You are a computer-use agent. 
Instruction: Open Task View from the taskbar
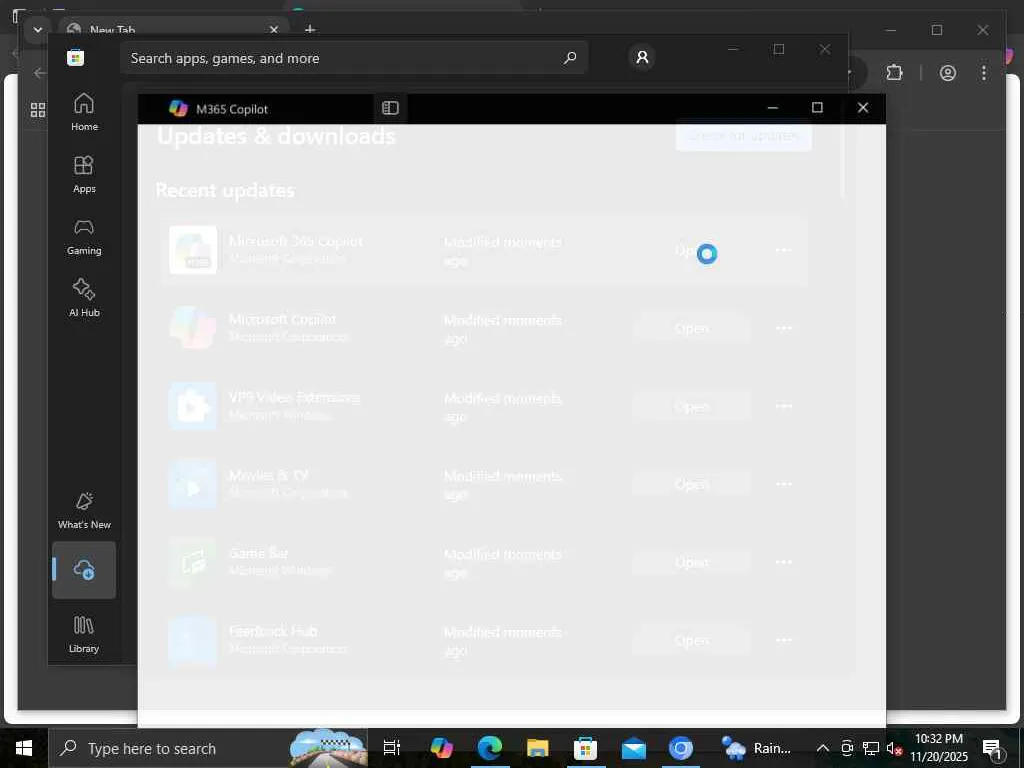(x=391, y=748)
